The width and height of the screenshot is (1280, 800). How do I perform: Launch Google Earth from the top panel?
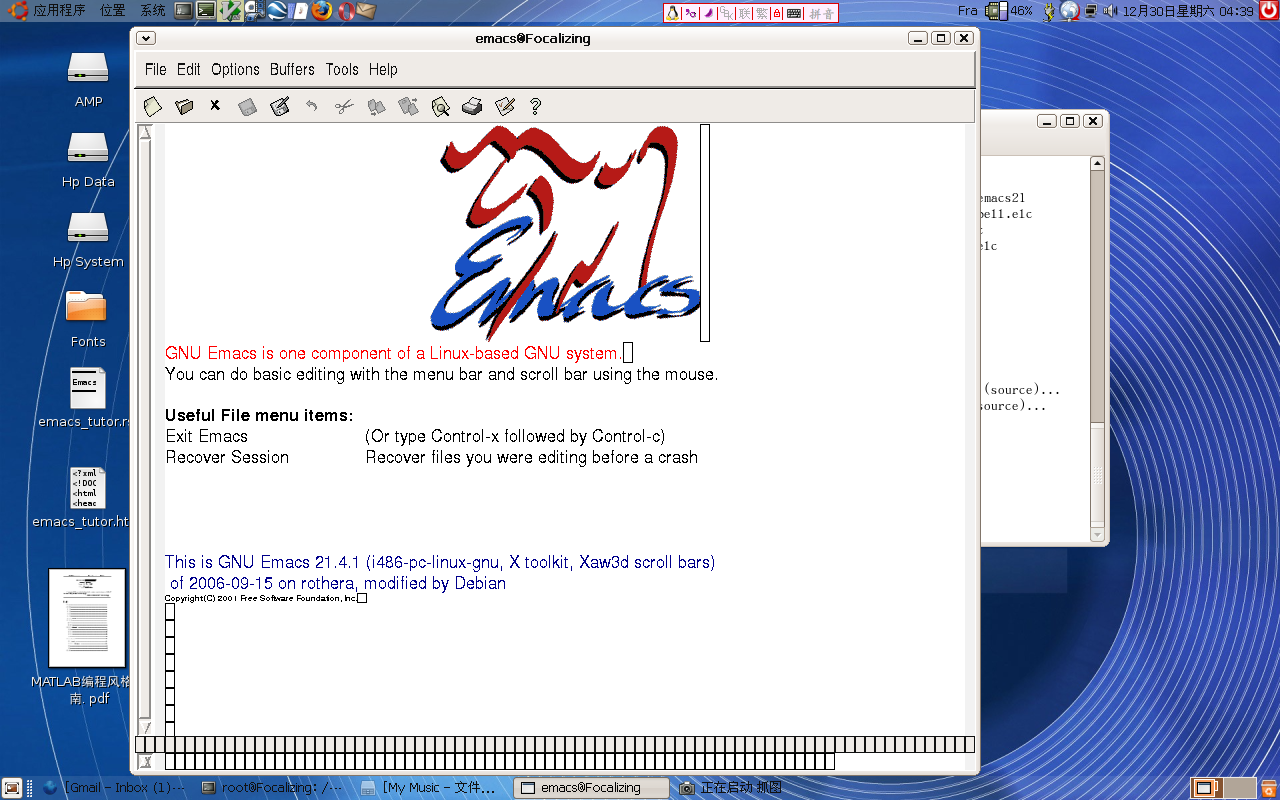277,11
